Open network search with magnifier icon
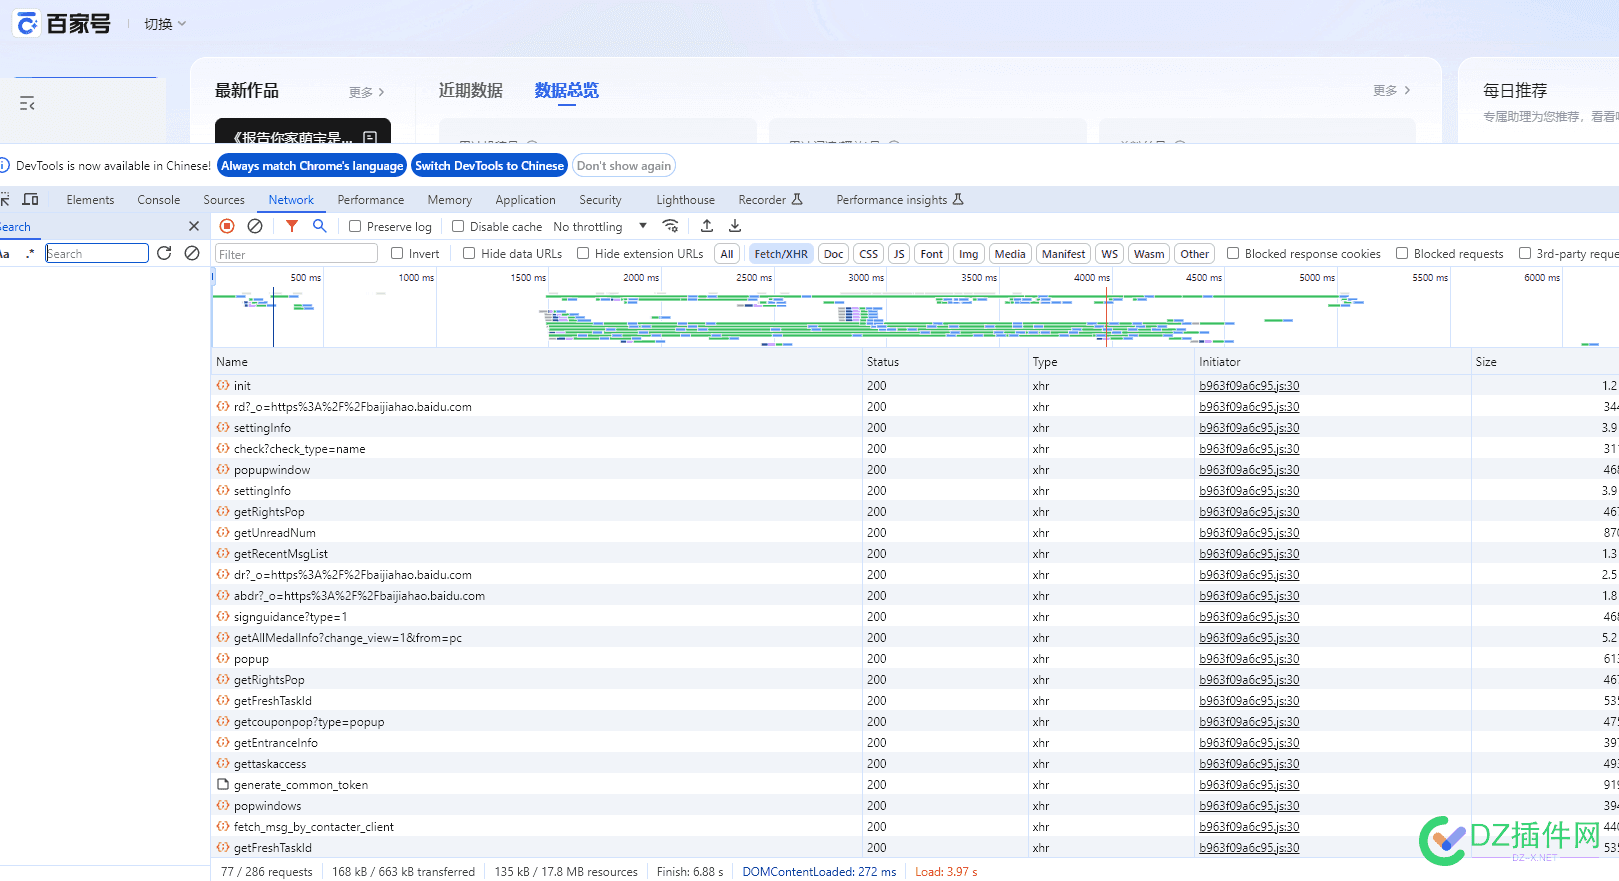1619x881 pixels. point(320,226)
